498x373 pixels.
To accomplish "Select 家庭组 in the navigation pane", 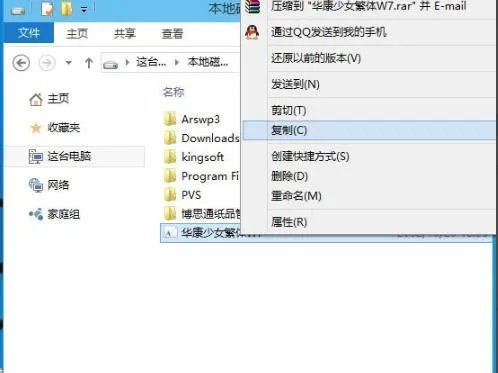I will pyautogui.click(x=63, y=214).
